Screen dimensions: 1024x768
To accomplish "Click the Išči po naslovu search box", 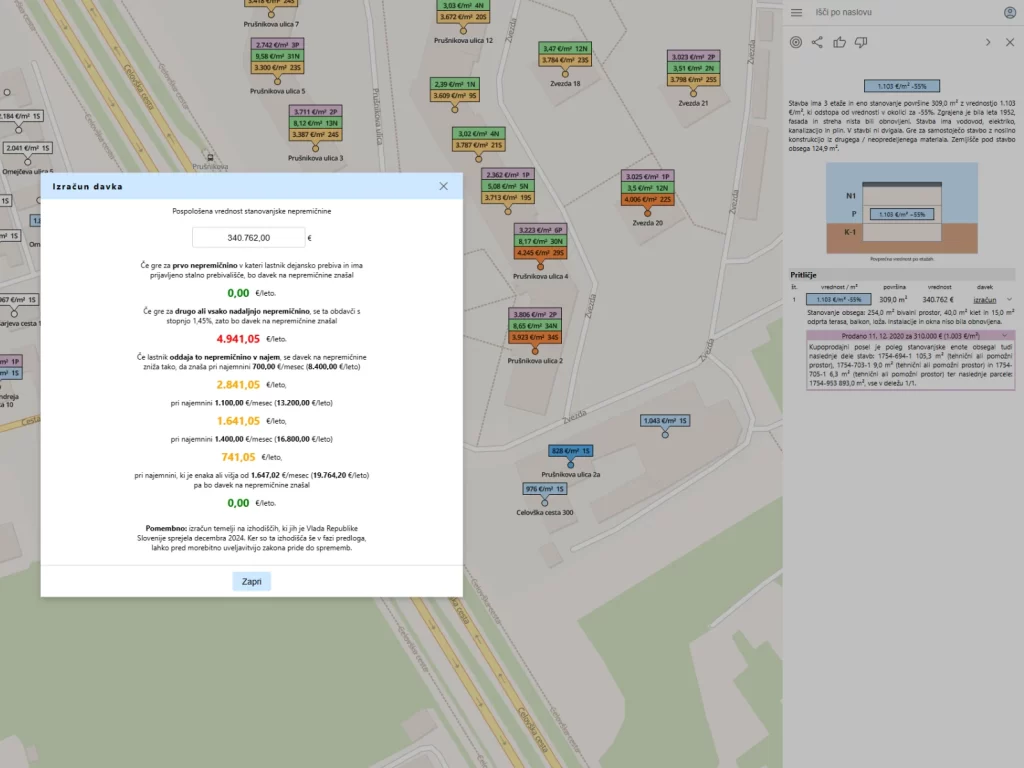I will point(900,12).
